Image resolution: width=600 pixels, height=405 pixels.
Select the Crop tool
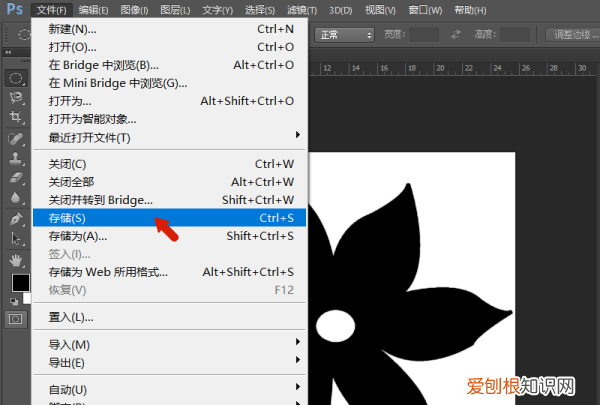[x=16, y=116]
